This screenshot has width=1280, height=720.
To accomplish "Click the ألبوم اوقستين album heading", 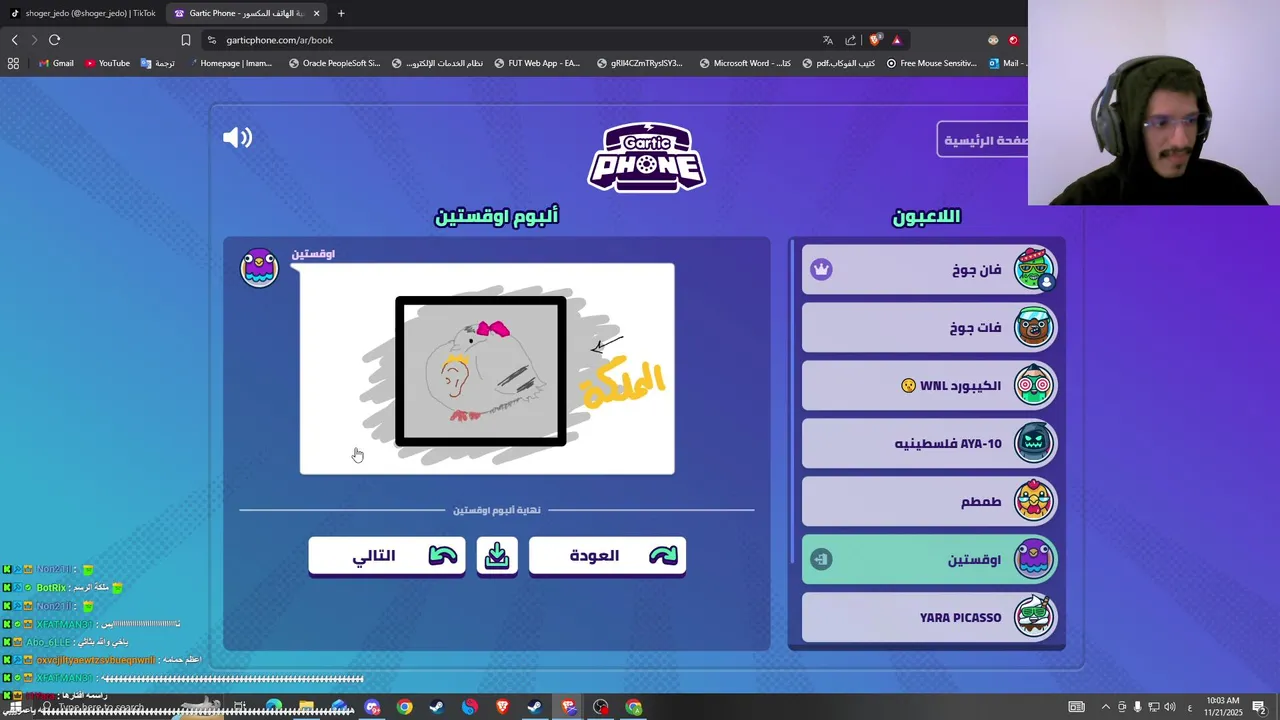I will (497, 216).
